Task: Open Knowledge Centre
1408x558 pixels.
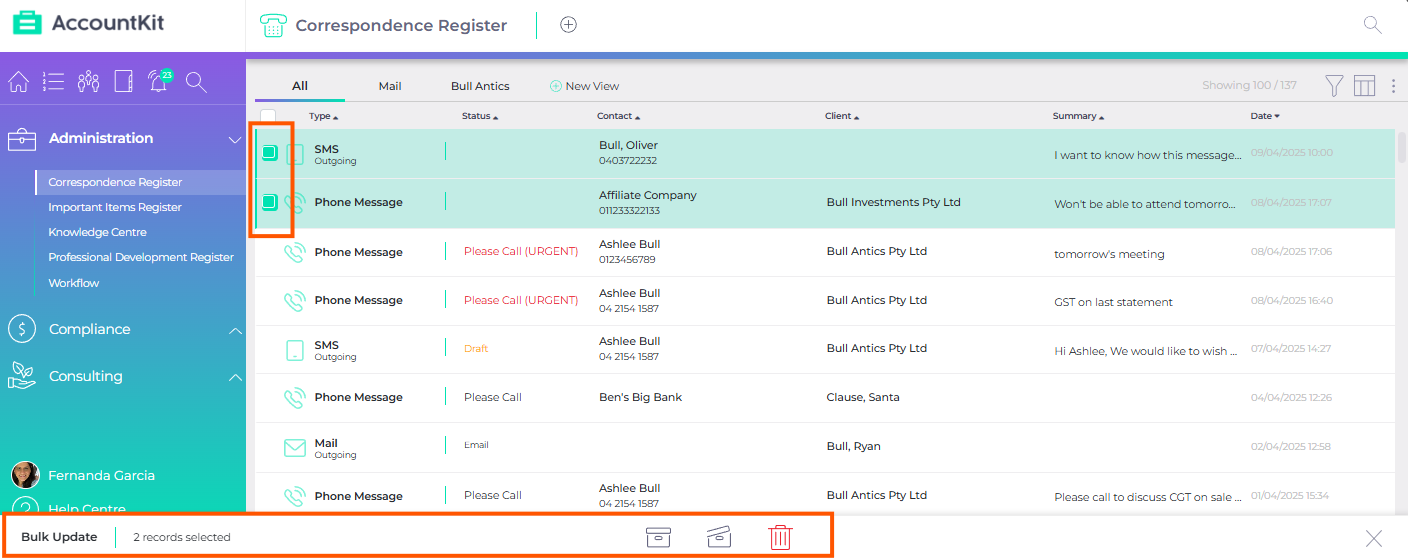Action: click(x=97, y=232)
